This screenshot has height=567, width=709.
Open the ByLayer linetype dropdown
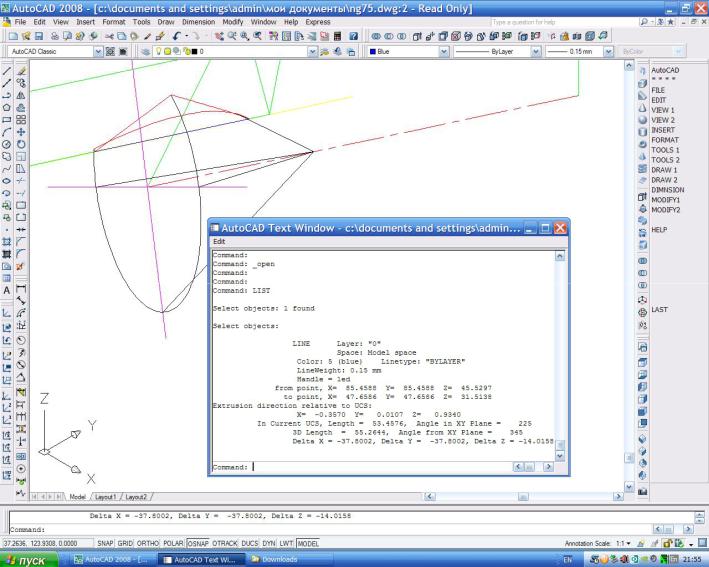click(536, 52)
